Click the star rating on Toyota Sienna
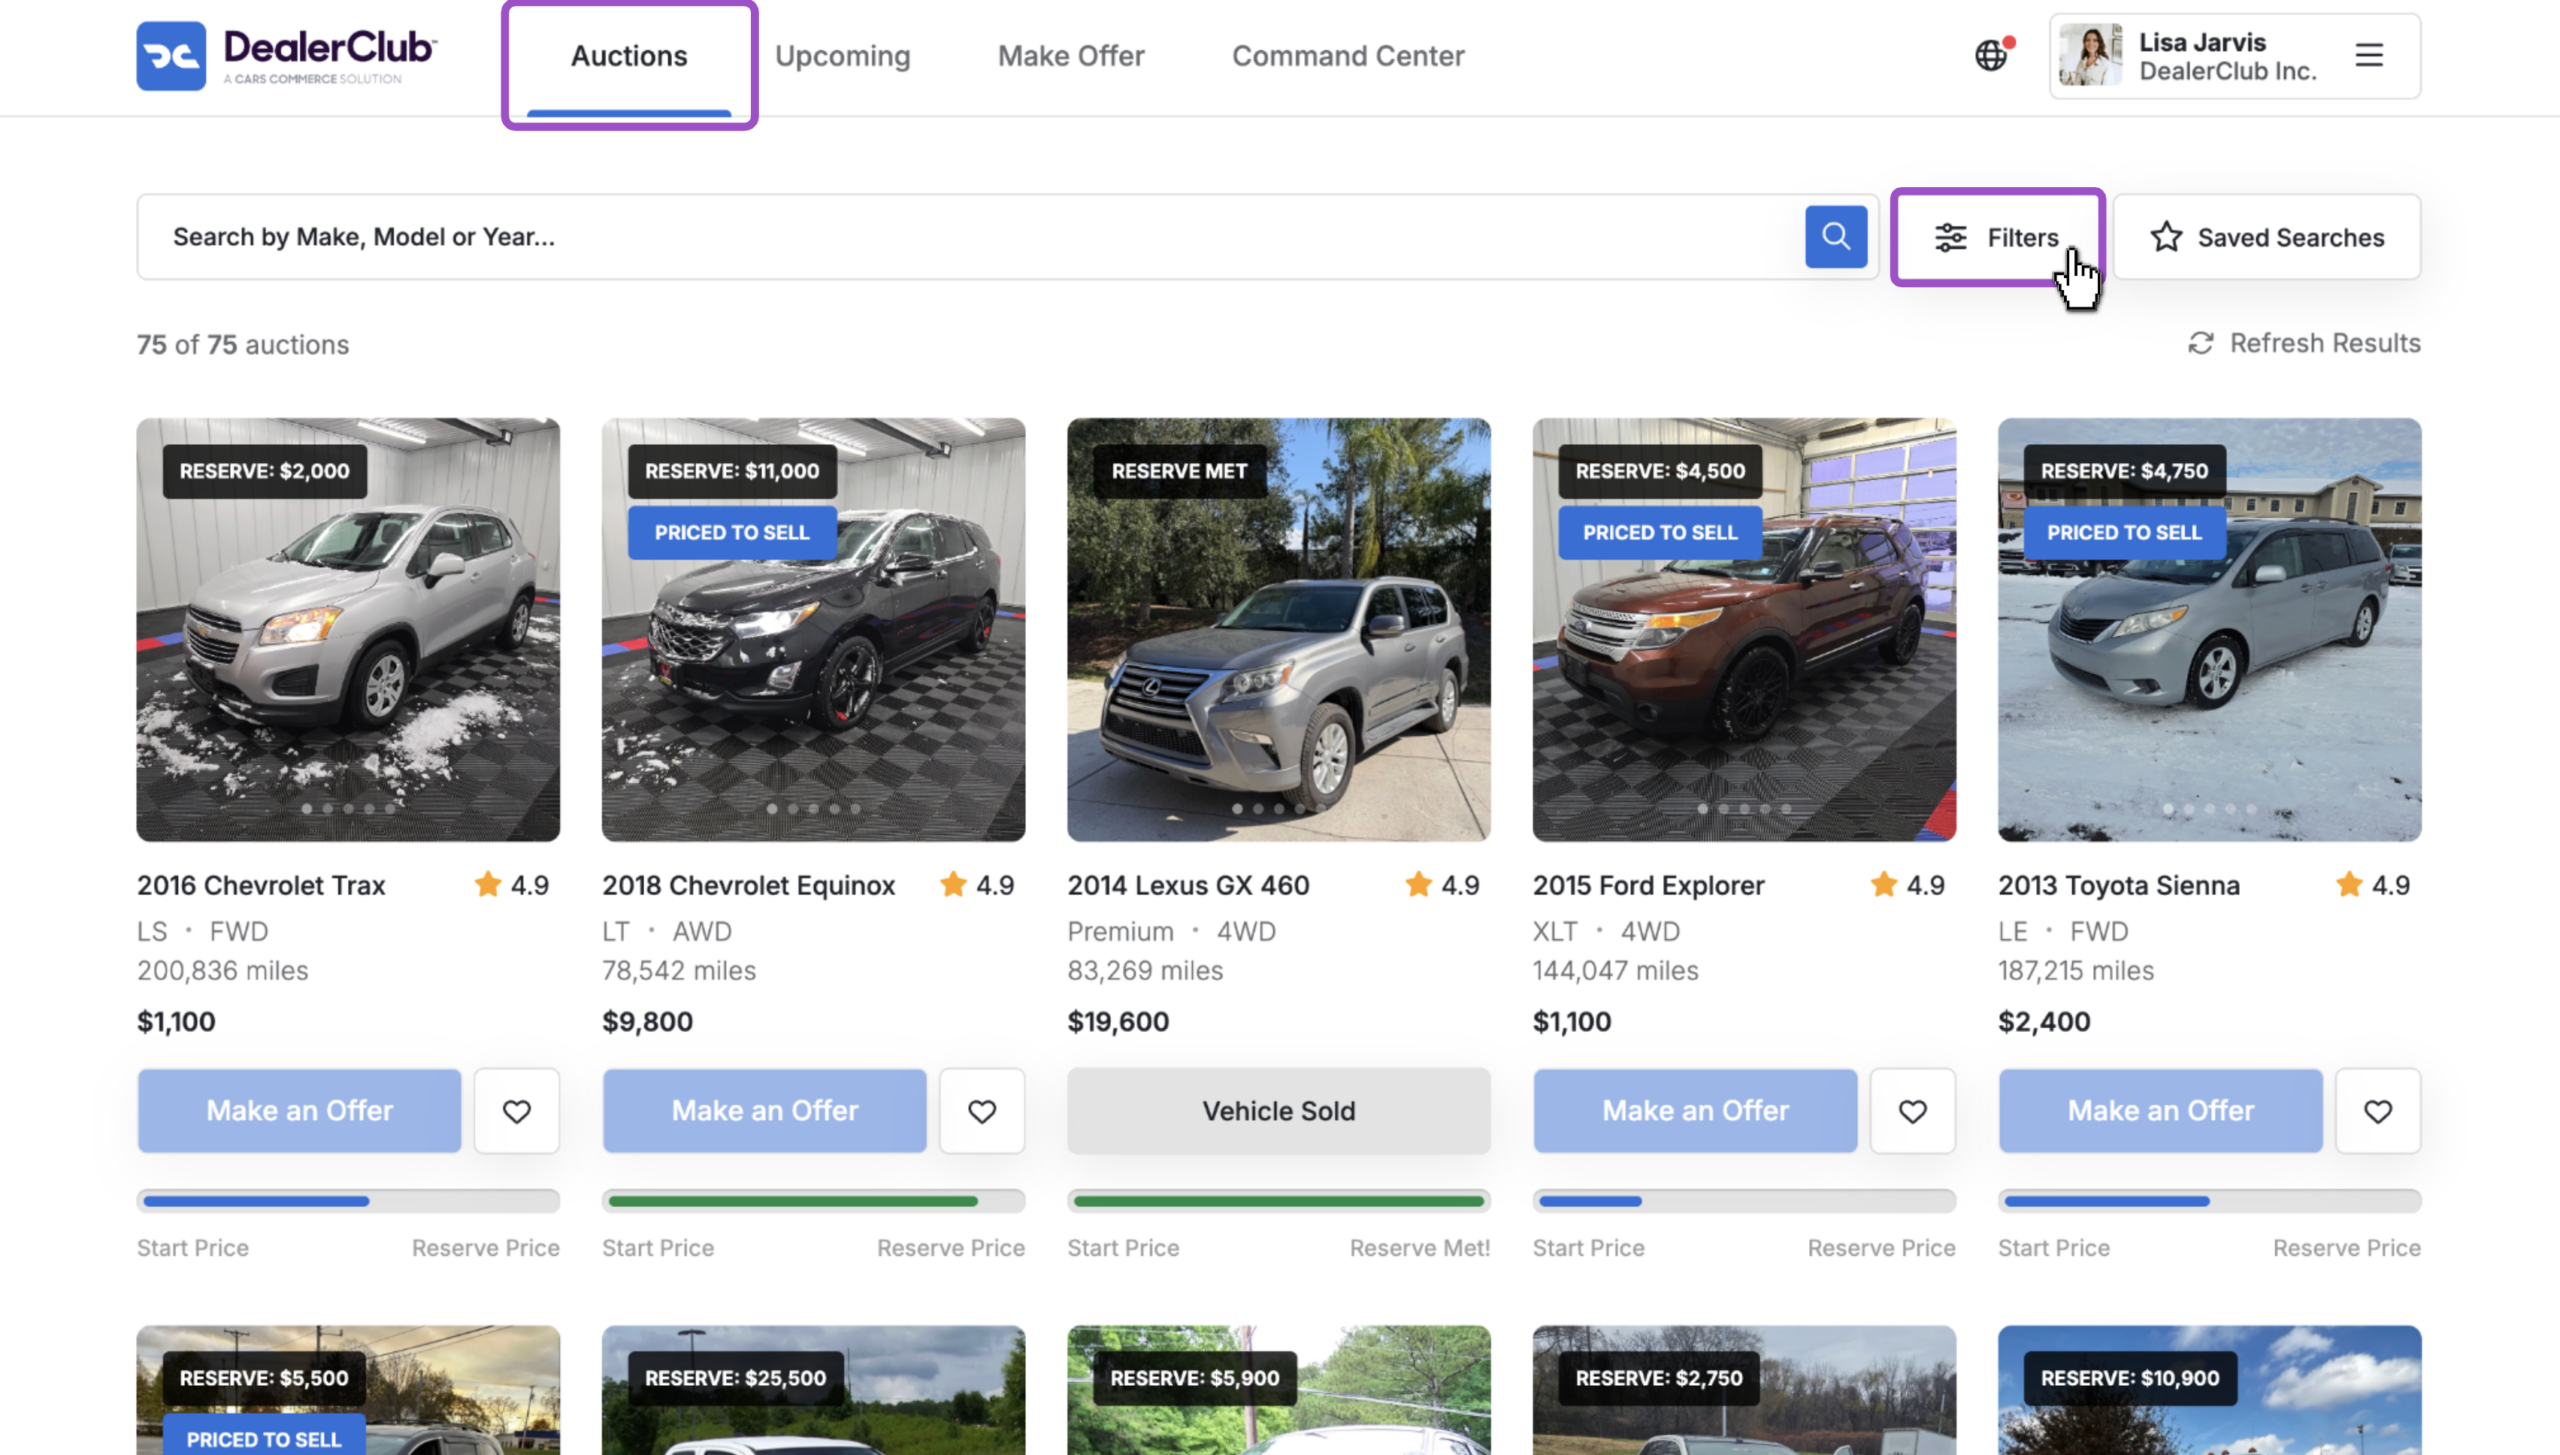Image resolution: width=2560 pixels, height=1455 pixels. pos(2372,885)
